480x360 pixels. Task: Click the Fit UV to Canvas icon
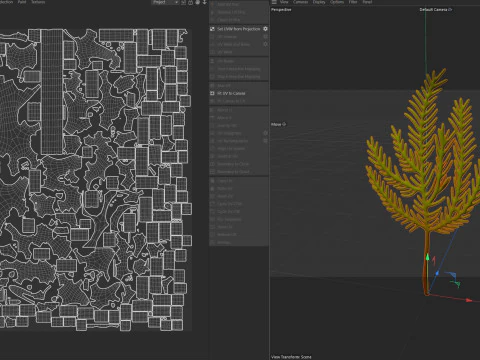212,93
